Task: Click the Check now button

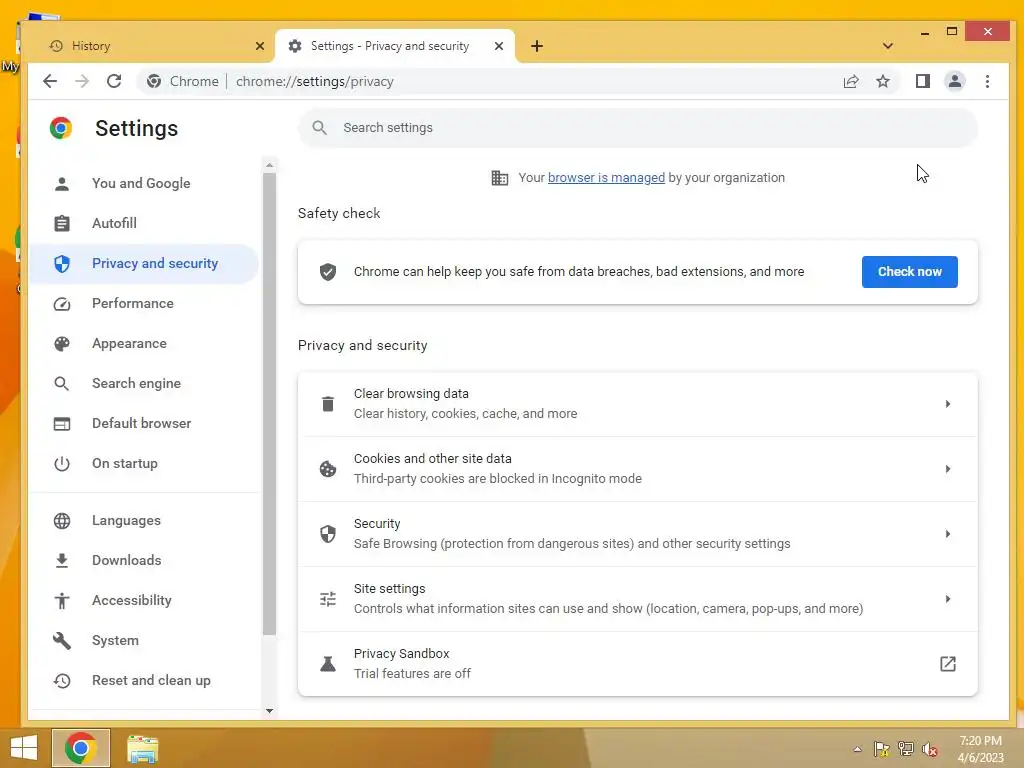Action: click(x=910, y=272)
